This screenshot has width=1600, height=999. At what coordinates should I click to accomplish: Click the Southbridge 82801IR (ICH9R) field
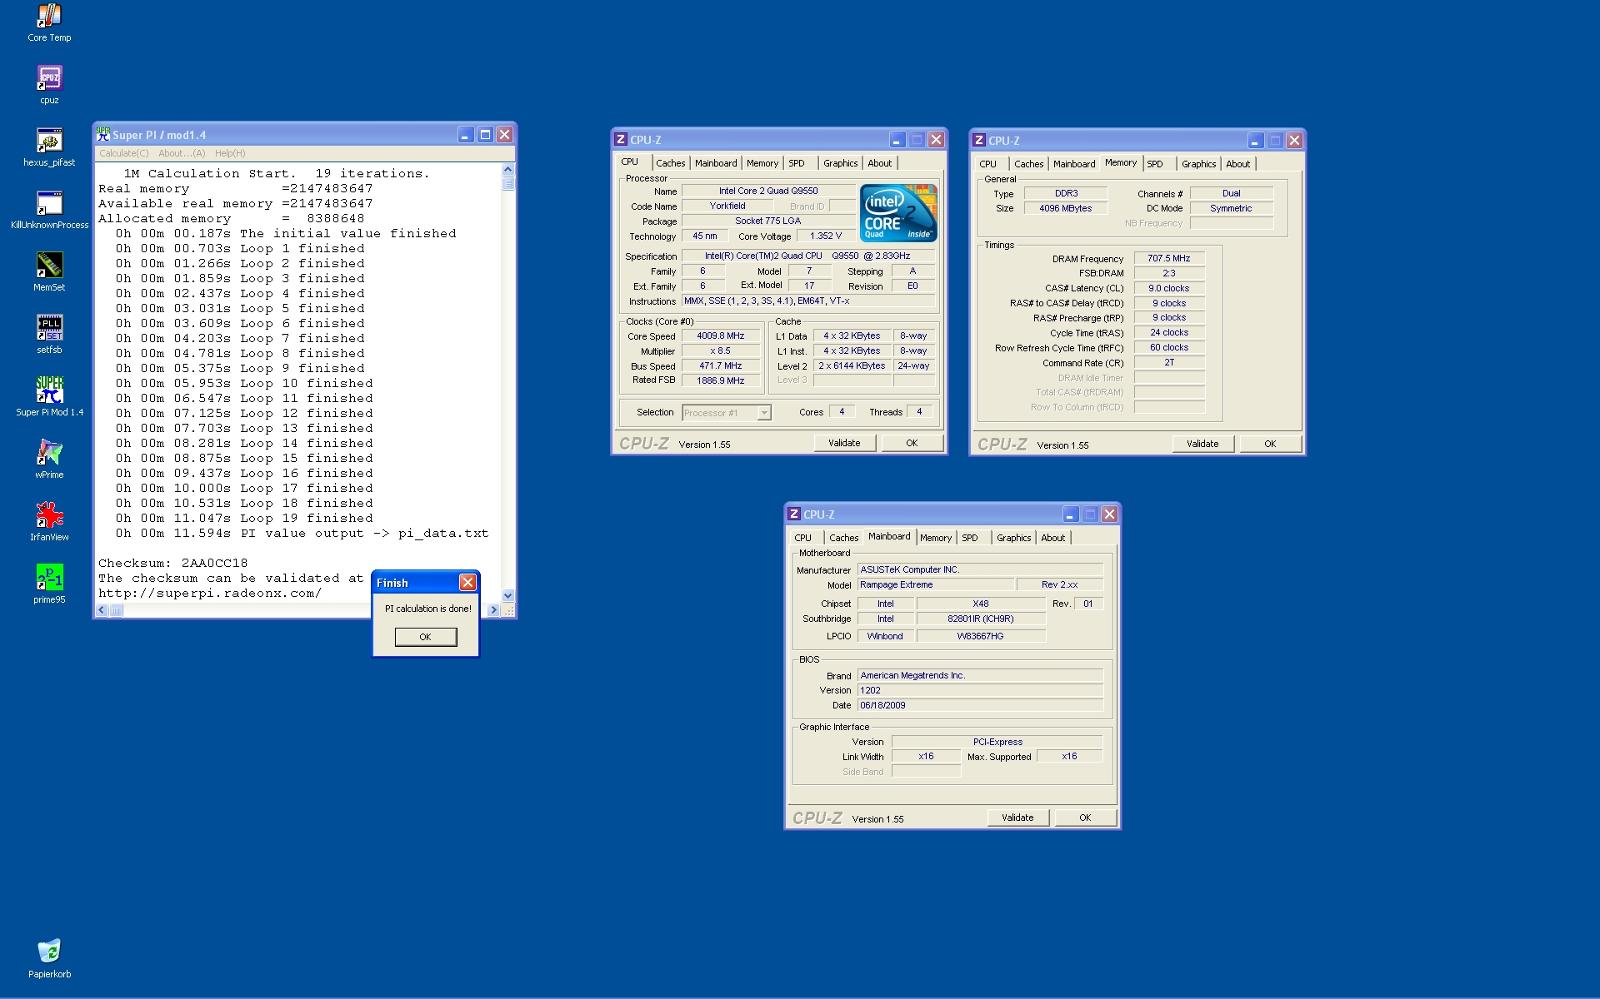(980, 619)
